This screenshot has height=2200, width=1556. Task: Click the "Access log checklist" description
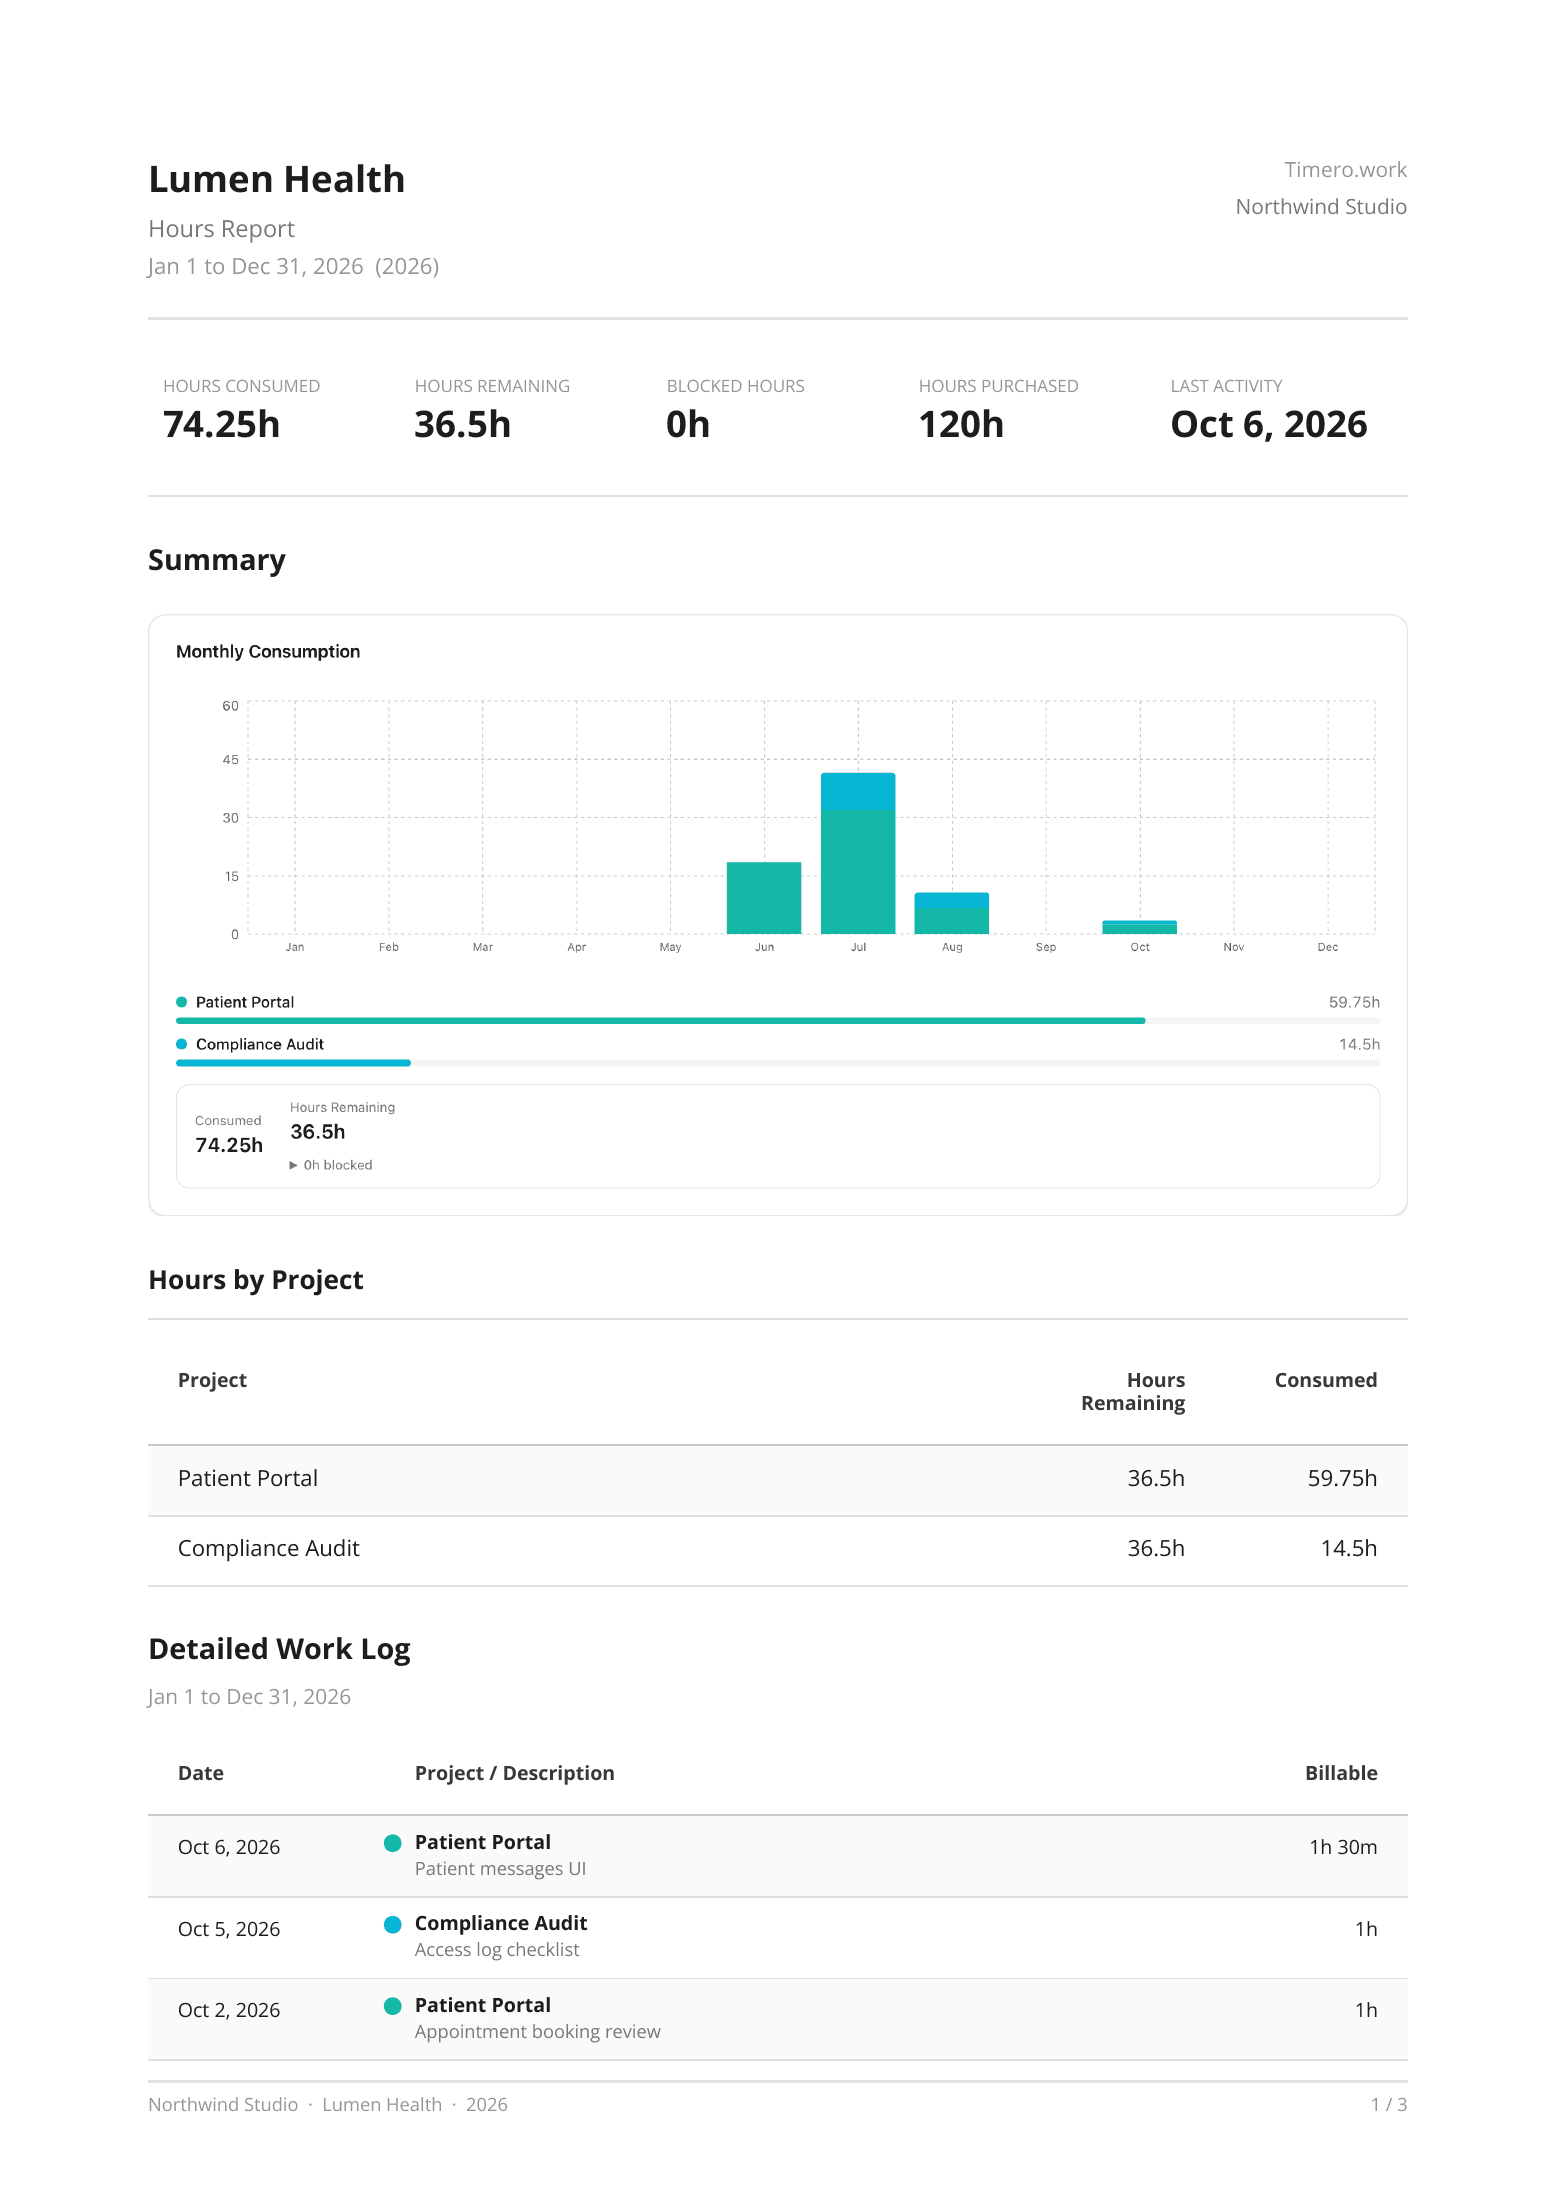click(x=497, y=1950)
